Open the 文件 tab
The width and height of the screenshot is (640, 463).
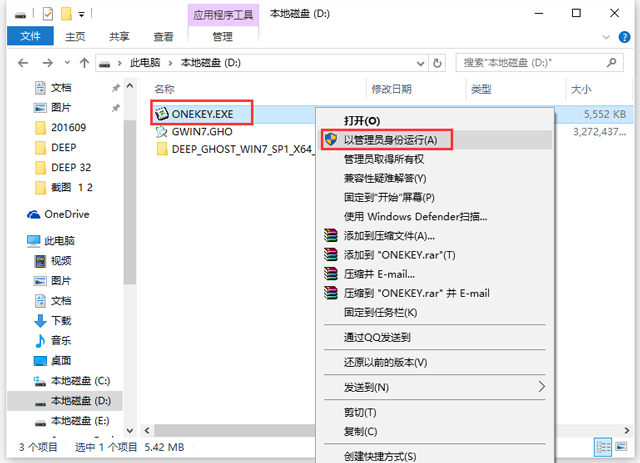click(x=30, y=36)
